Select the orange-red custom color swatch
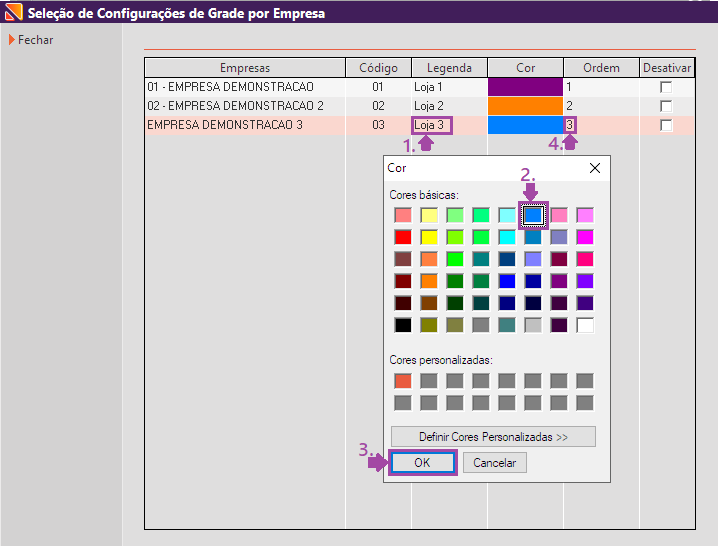The width and height of the screenshot is (718, 546). click(x=403, y=381)
